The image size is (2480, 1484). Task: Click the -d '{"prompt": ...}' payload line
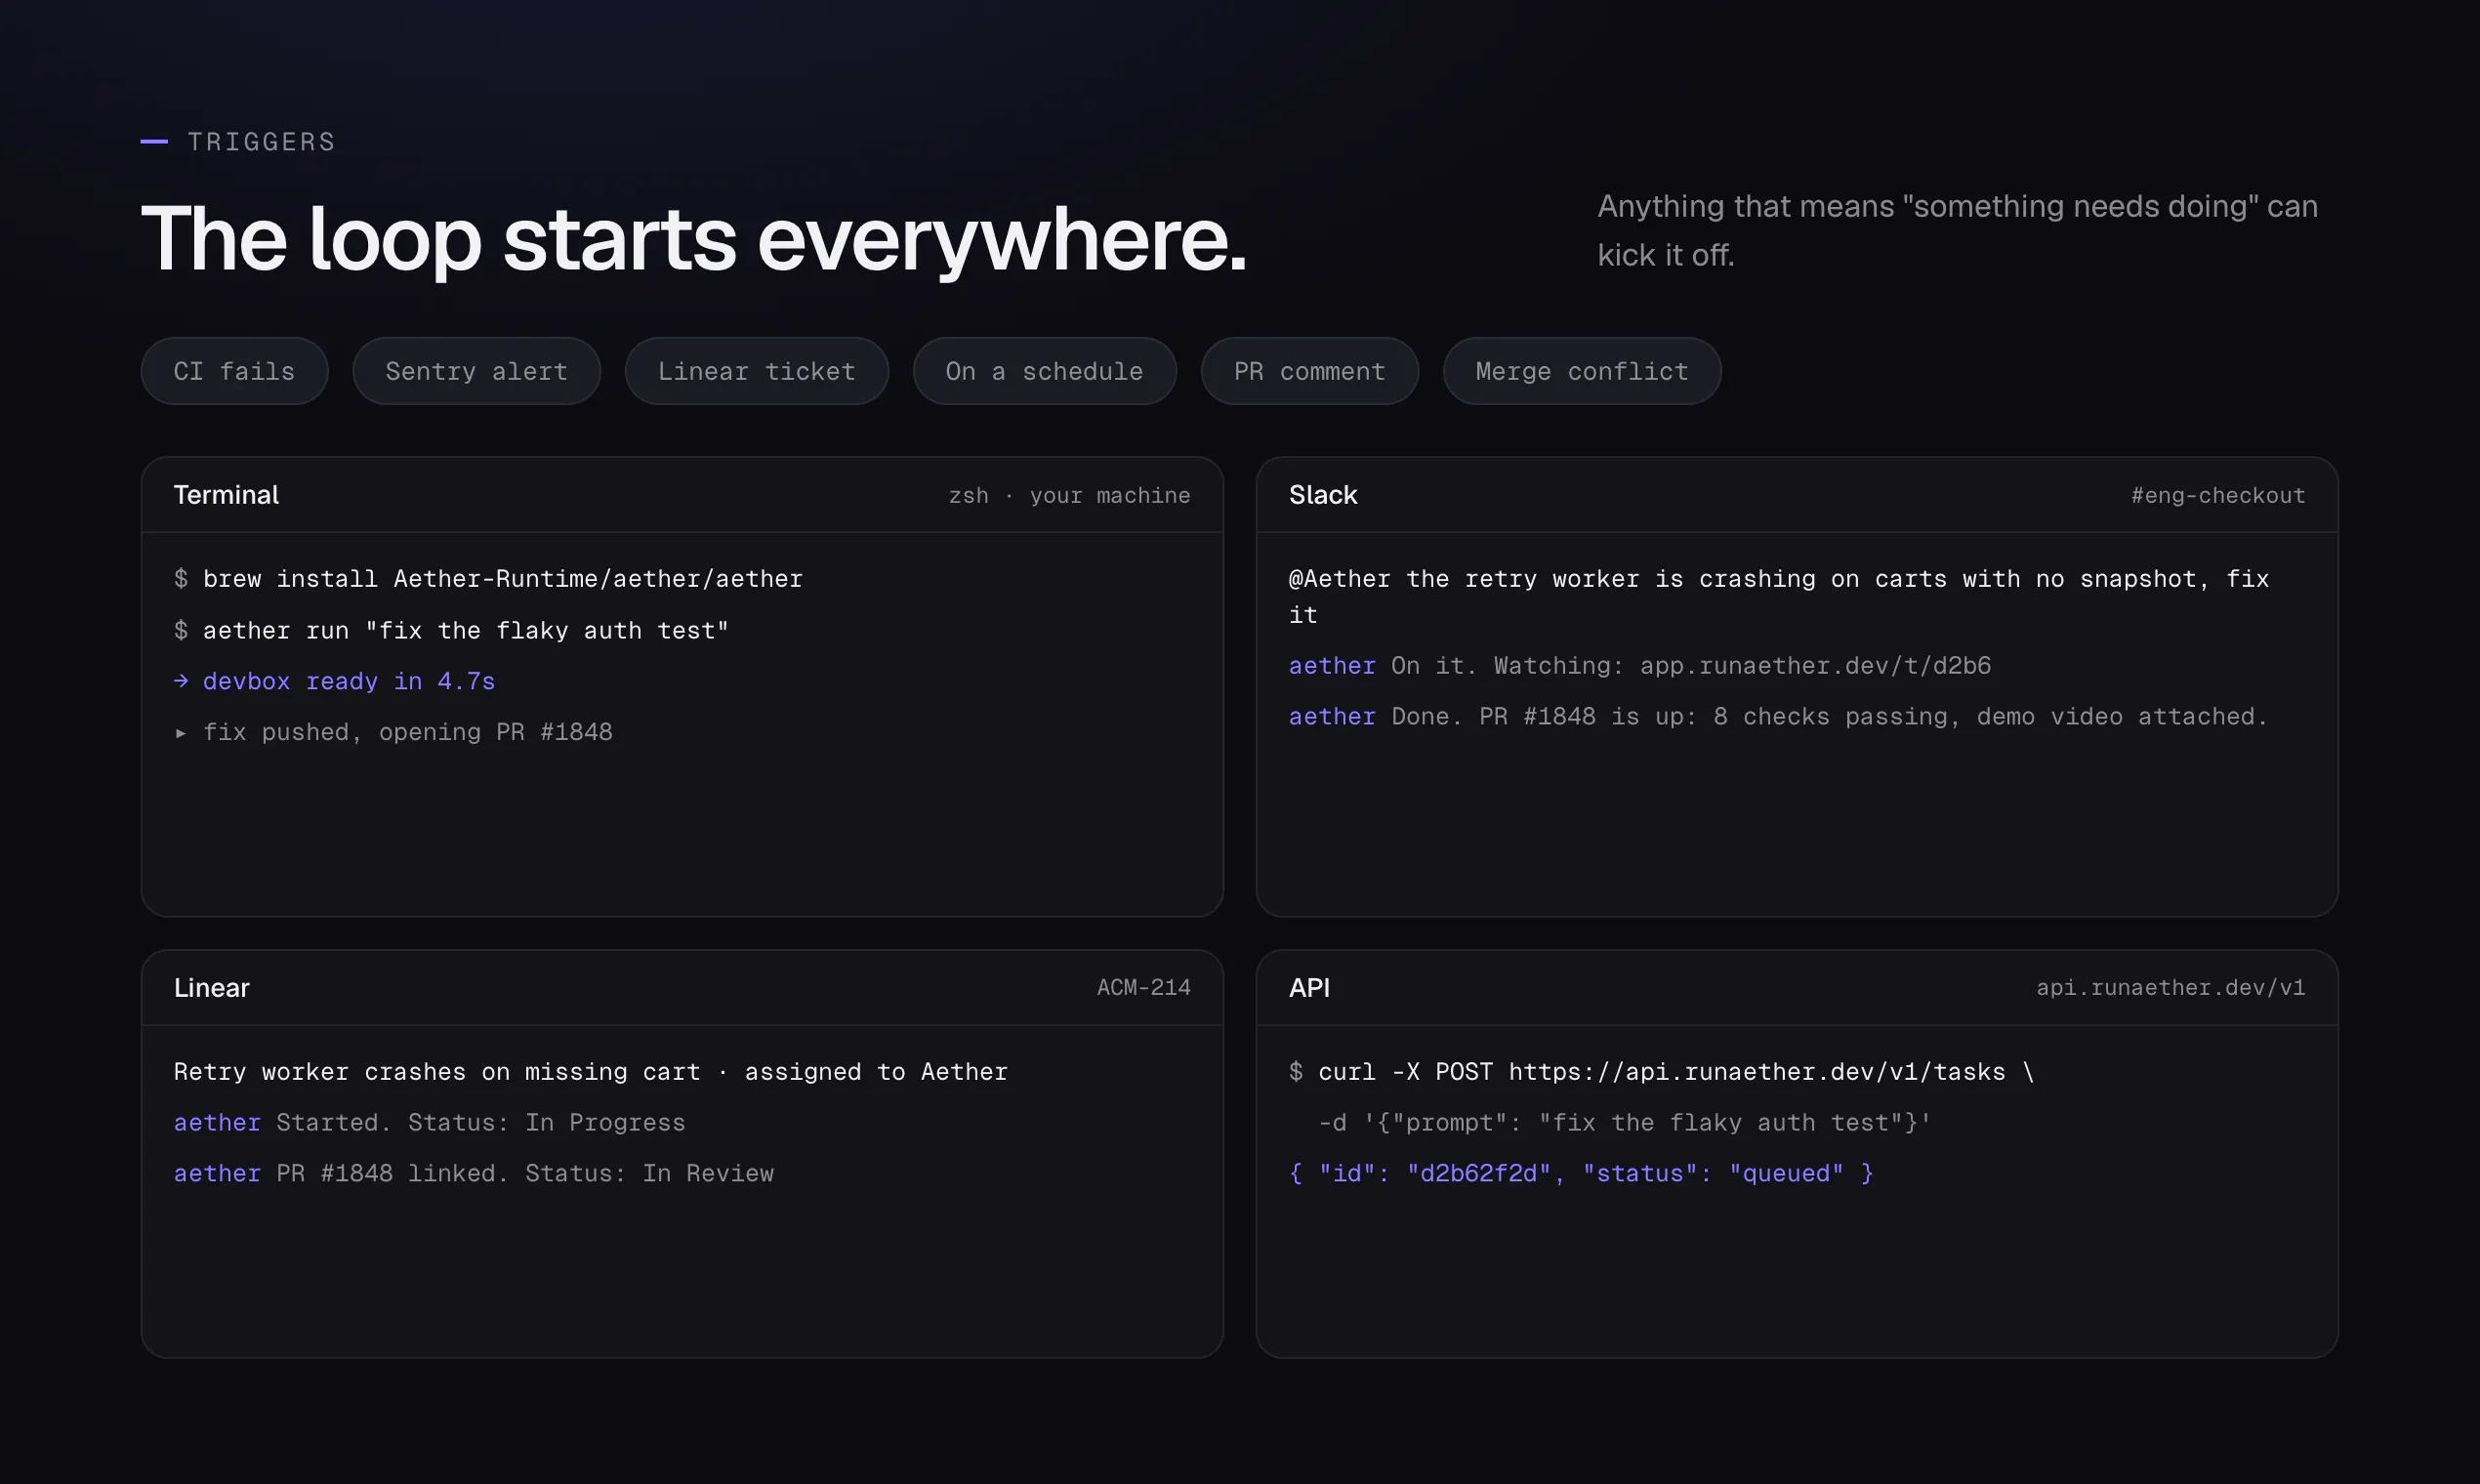pyautogui.click(x=1624, y=1123)
